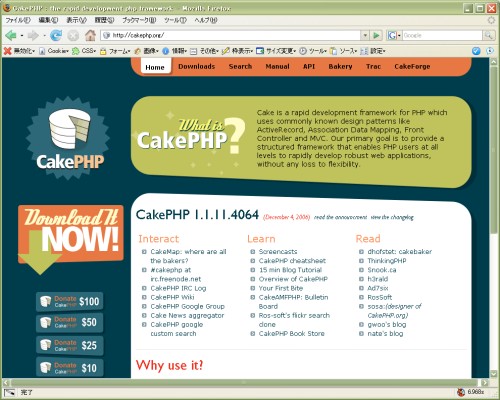Click the vertical page scrollbar thumb
Image resolution: width=500 pixels, height=400 pixels.
494,150
